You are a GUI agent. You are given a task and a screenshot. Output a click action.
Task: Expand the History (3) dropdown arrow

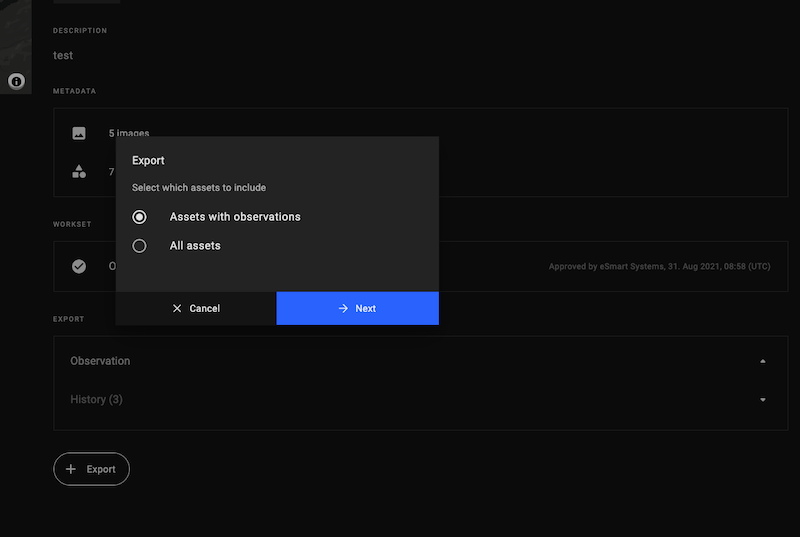point(763,400)
